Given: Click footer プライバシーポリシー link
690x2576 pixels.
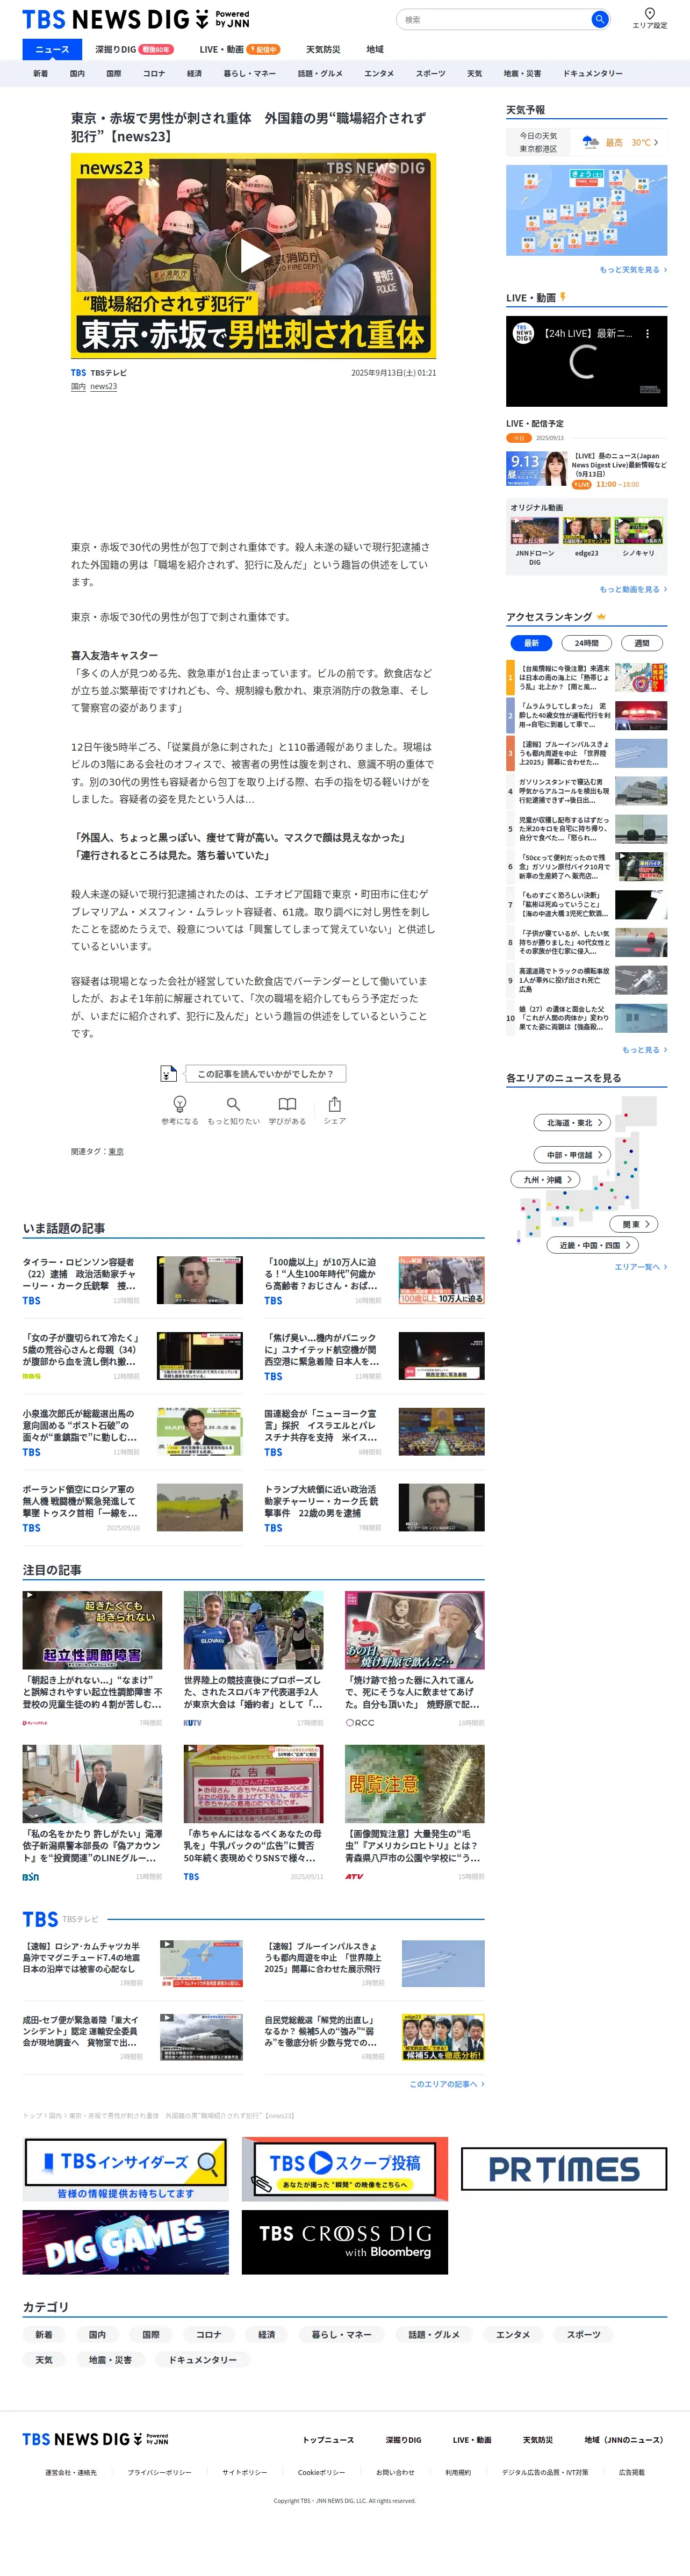Looking at the screenshot, I should point(159,2472).
